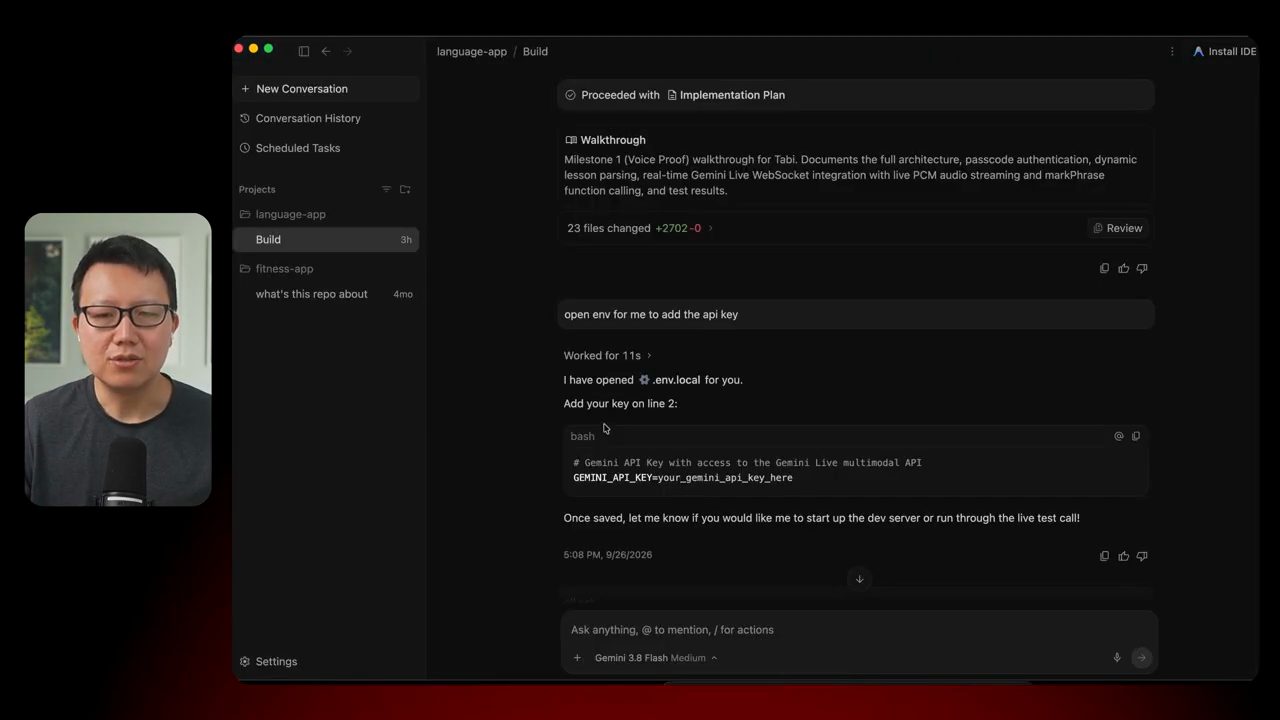Copy the bash code block
This screenshot has height=720, width=1280.
tap(1136, 436)
